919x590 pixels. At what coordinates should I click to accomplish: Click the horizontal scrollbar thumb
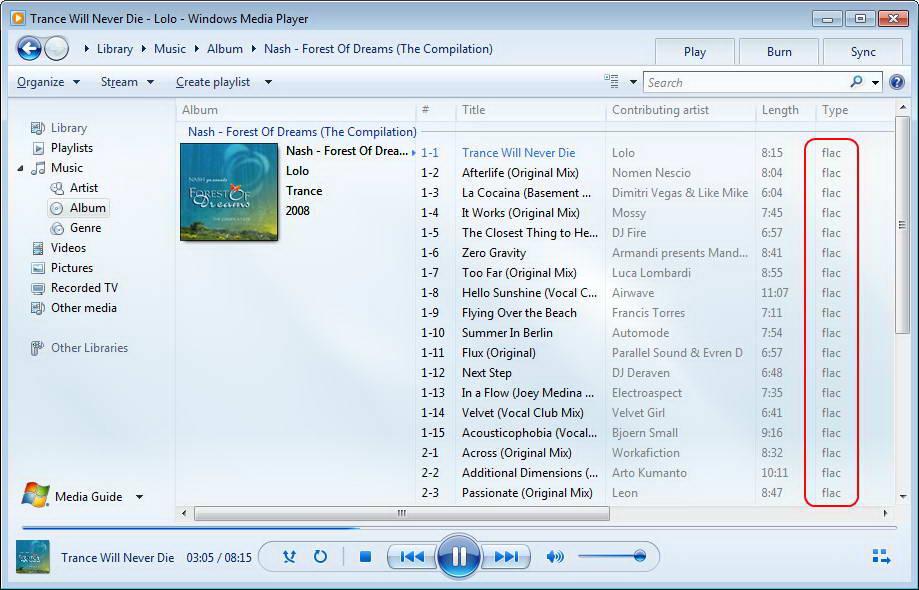coord(401,513)
